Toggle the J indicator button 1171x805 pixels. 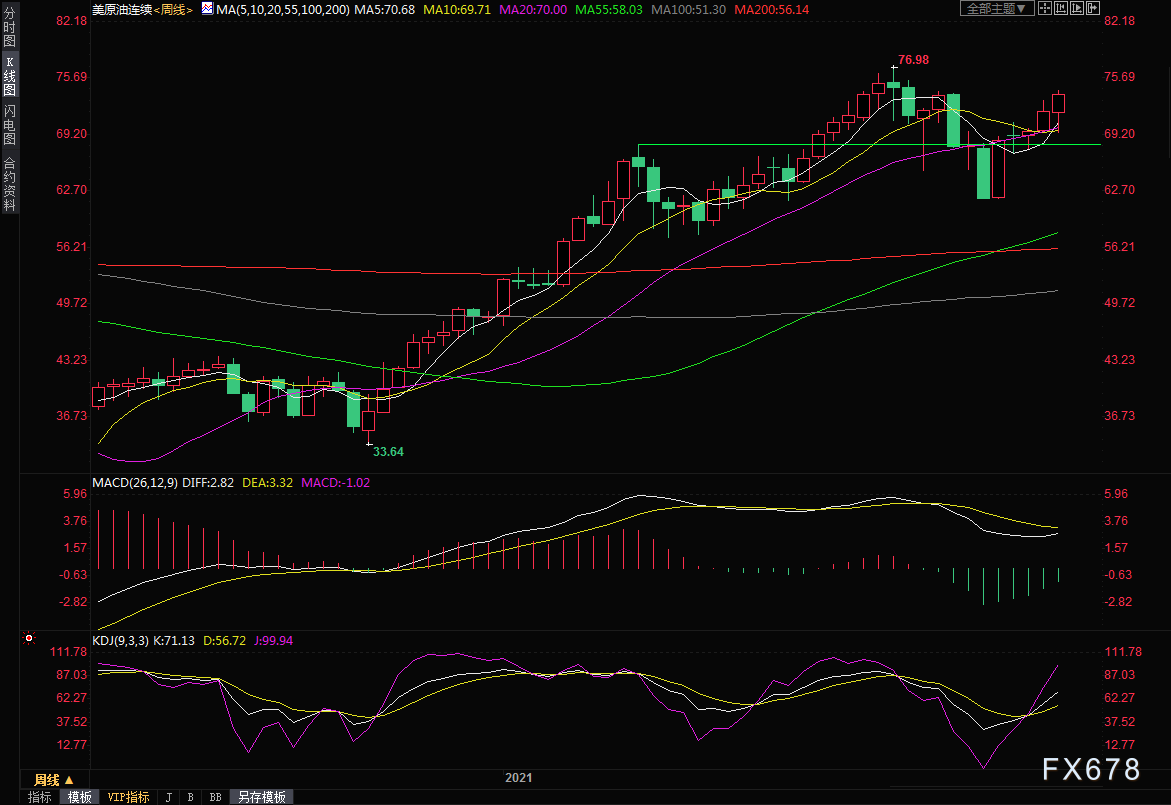[x=168, y=797]
